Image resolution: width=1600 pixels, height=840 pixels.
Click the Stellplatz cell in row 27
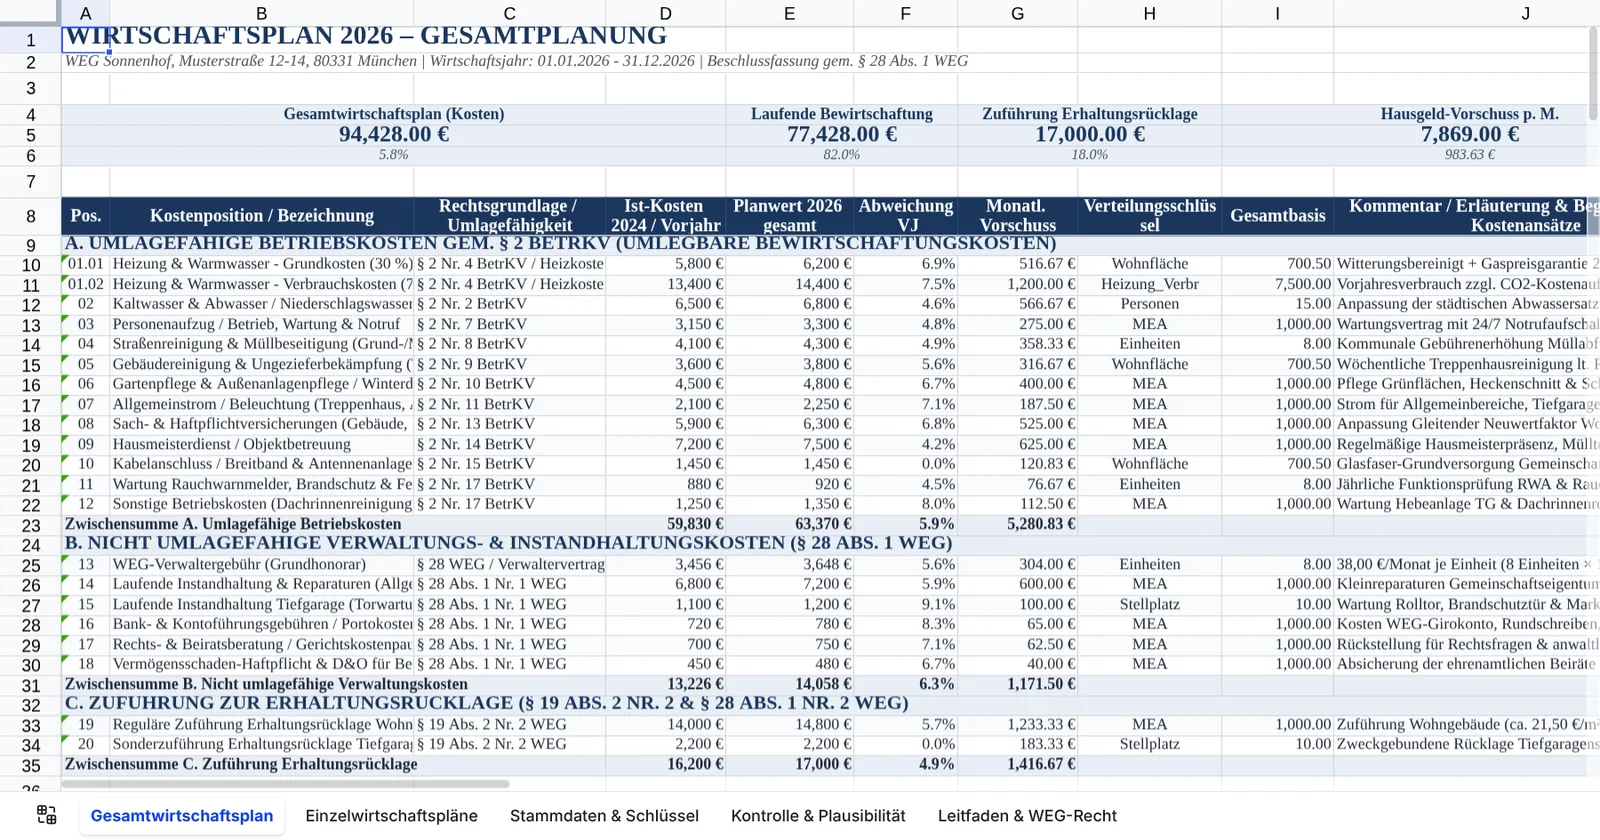tap(1149, 604)
